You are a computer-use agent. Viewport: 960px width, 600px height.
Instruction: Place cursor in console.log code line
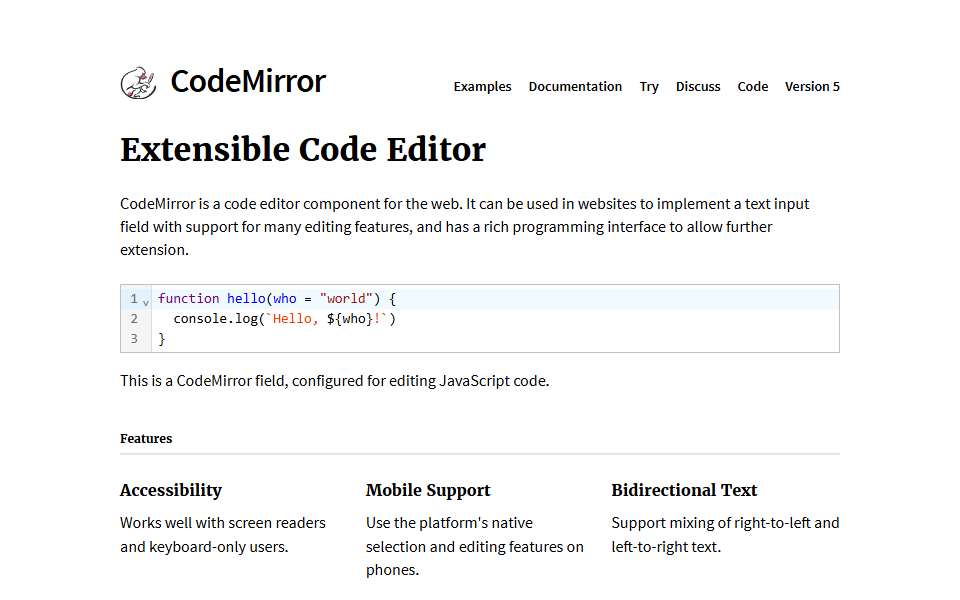495,318
